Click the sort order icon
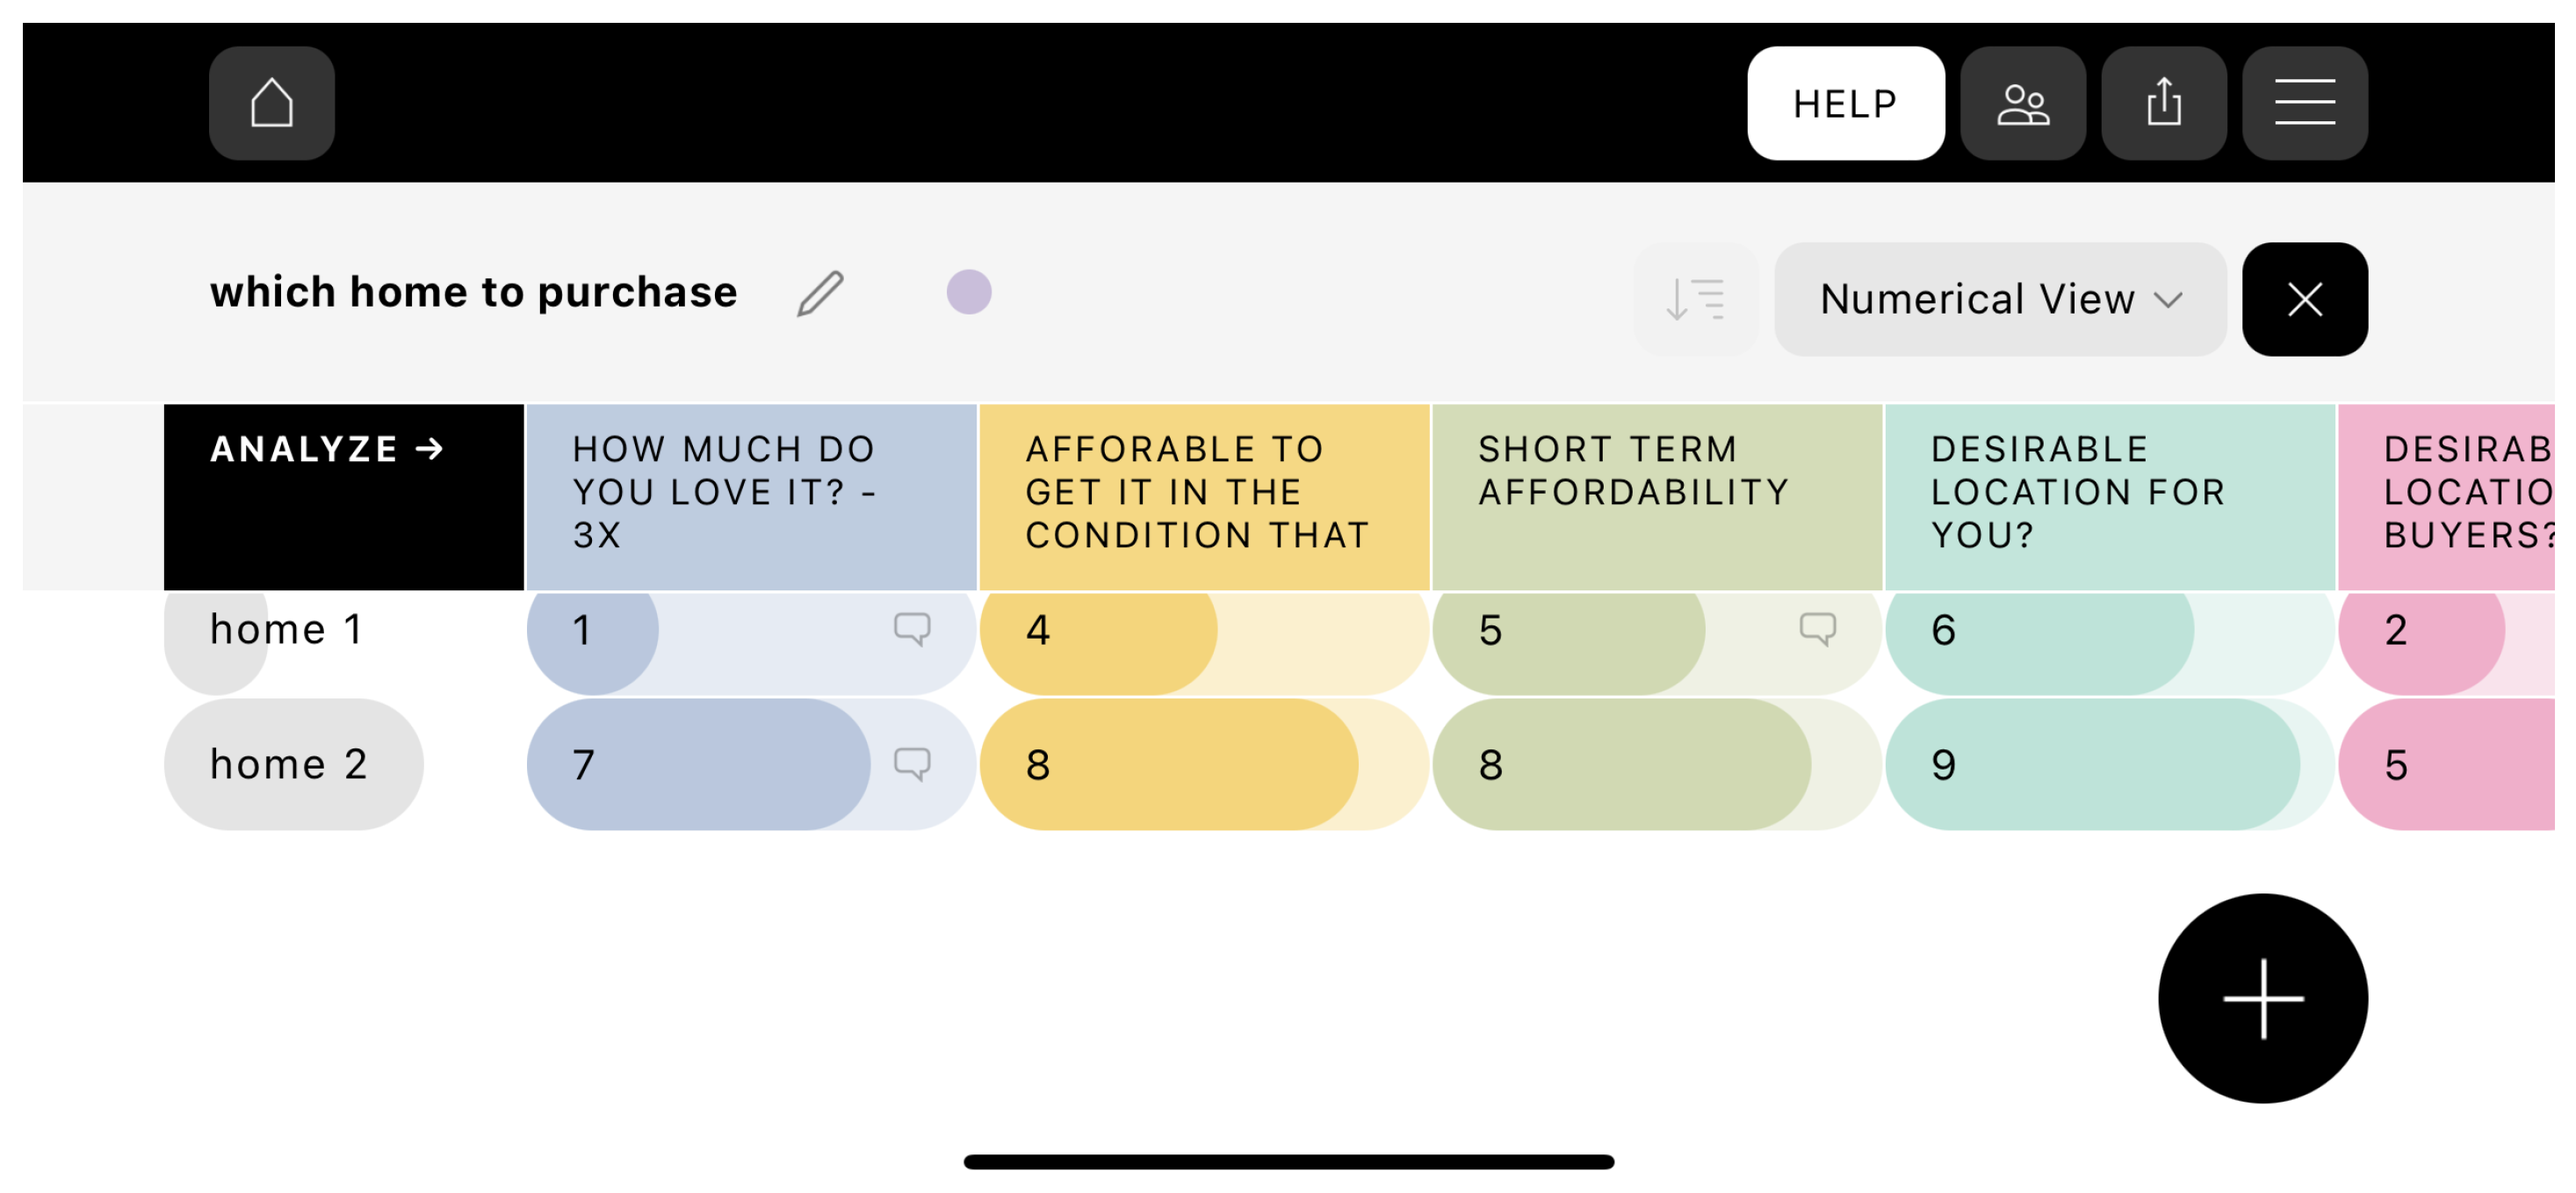The width and height of the screenshot is (2576, 1193). [x=1696, y=299]
